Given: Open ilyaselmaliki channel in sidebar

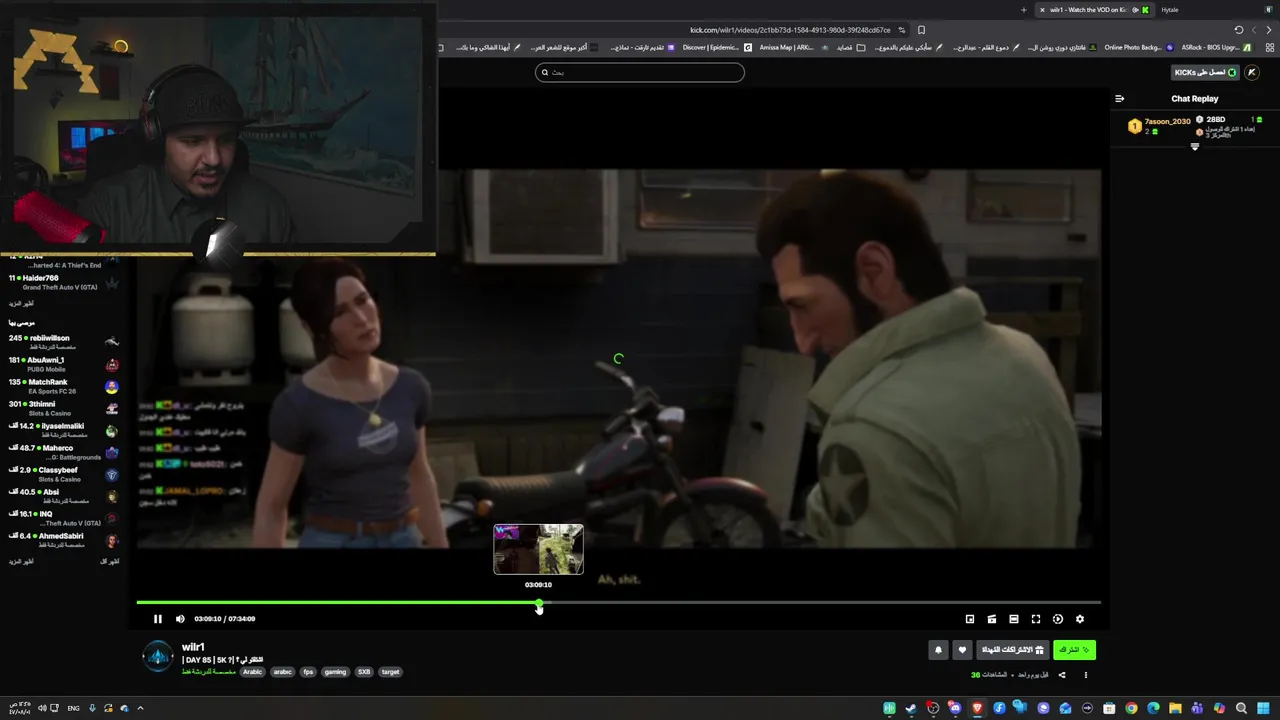Looking at the screenshot, I should (64, 430).
